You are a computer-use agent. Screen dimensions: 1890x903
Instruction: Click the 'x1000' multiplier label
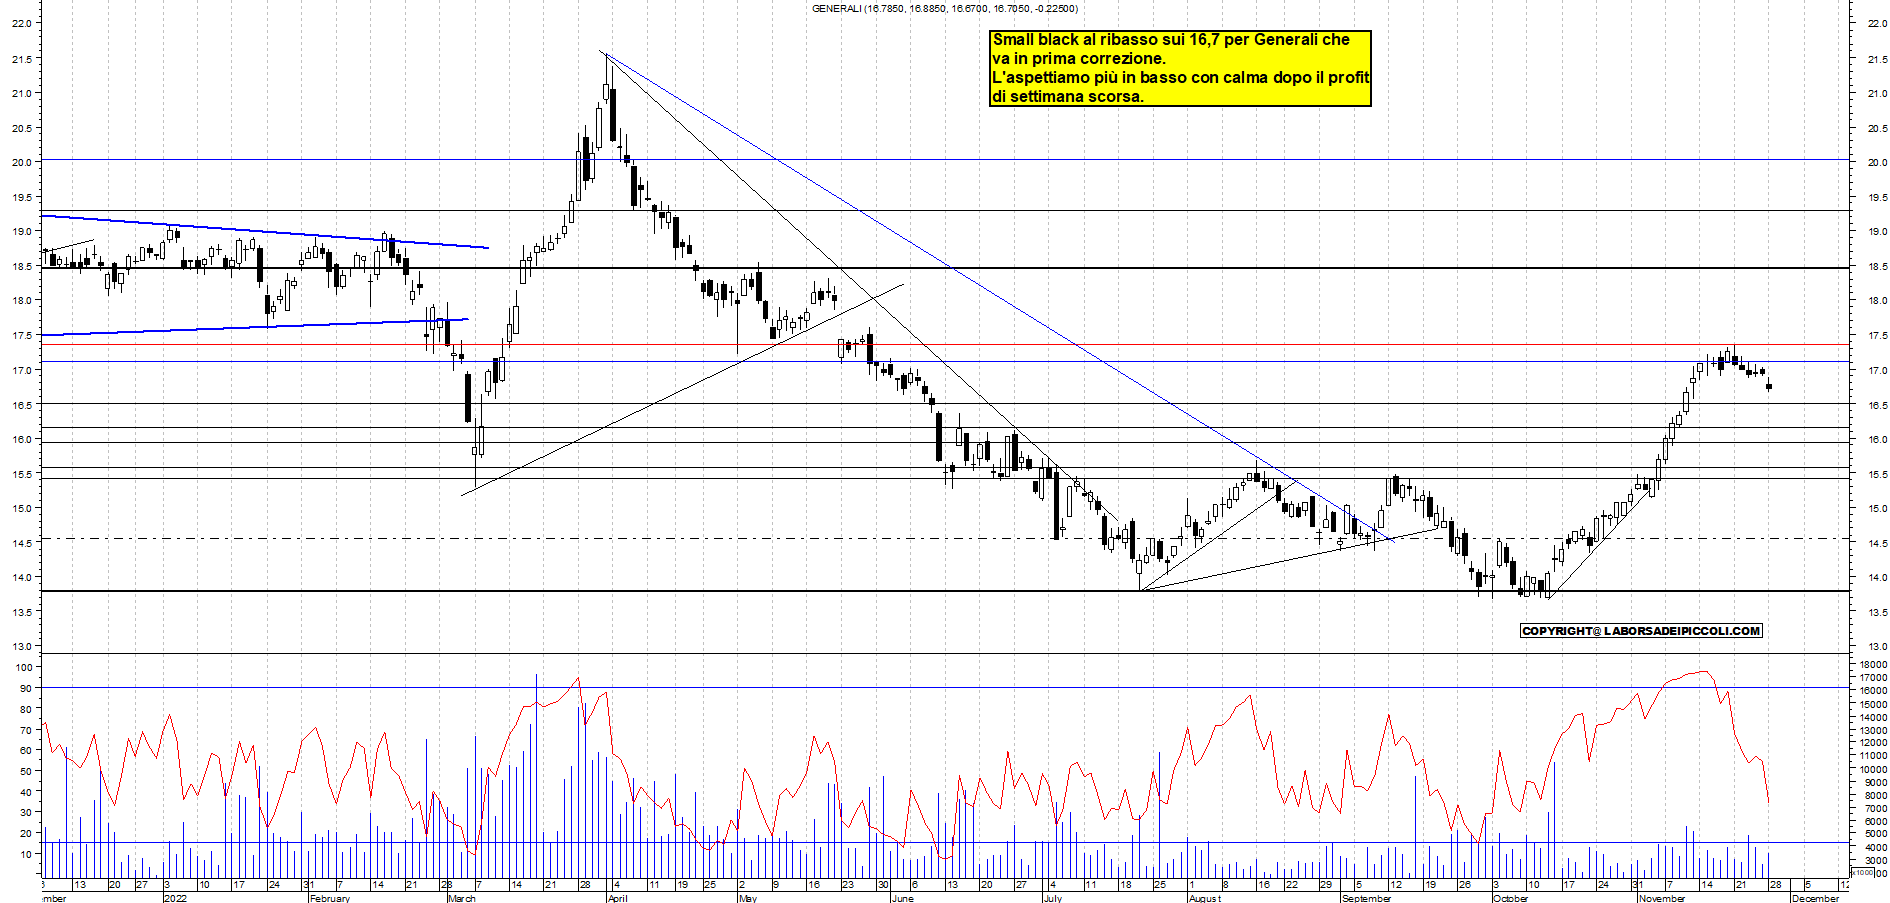pos(1863,872)
